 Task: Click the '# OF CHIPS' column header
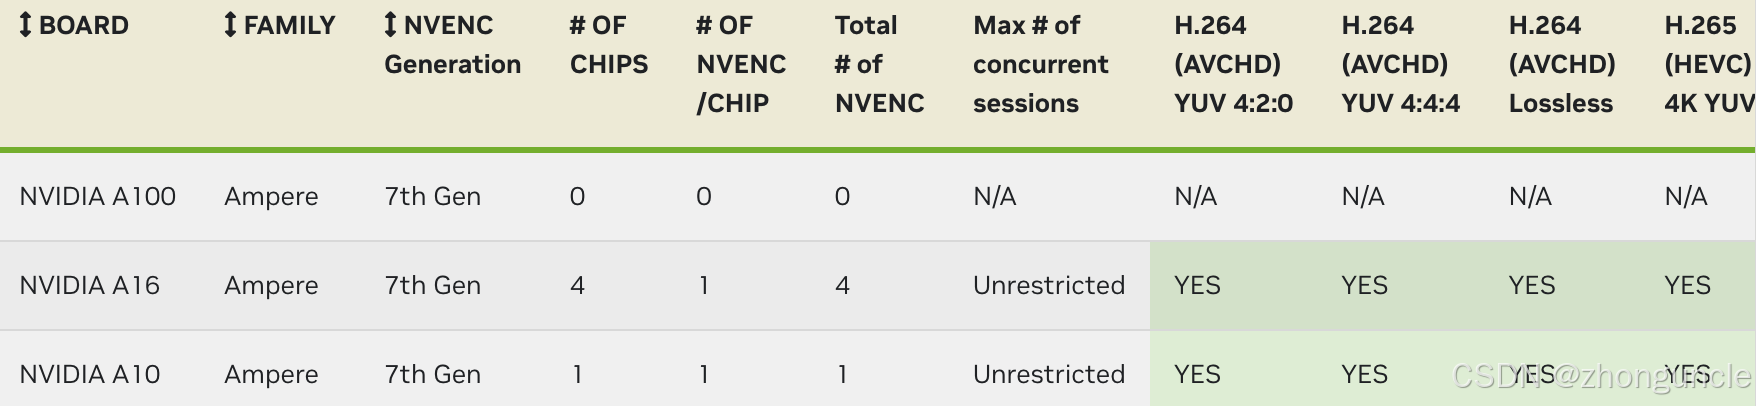coord(608,45)
